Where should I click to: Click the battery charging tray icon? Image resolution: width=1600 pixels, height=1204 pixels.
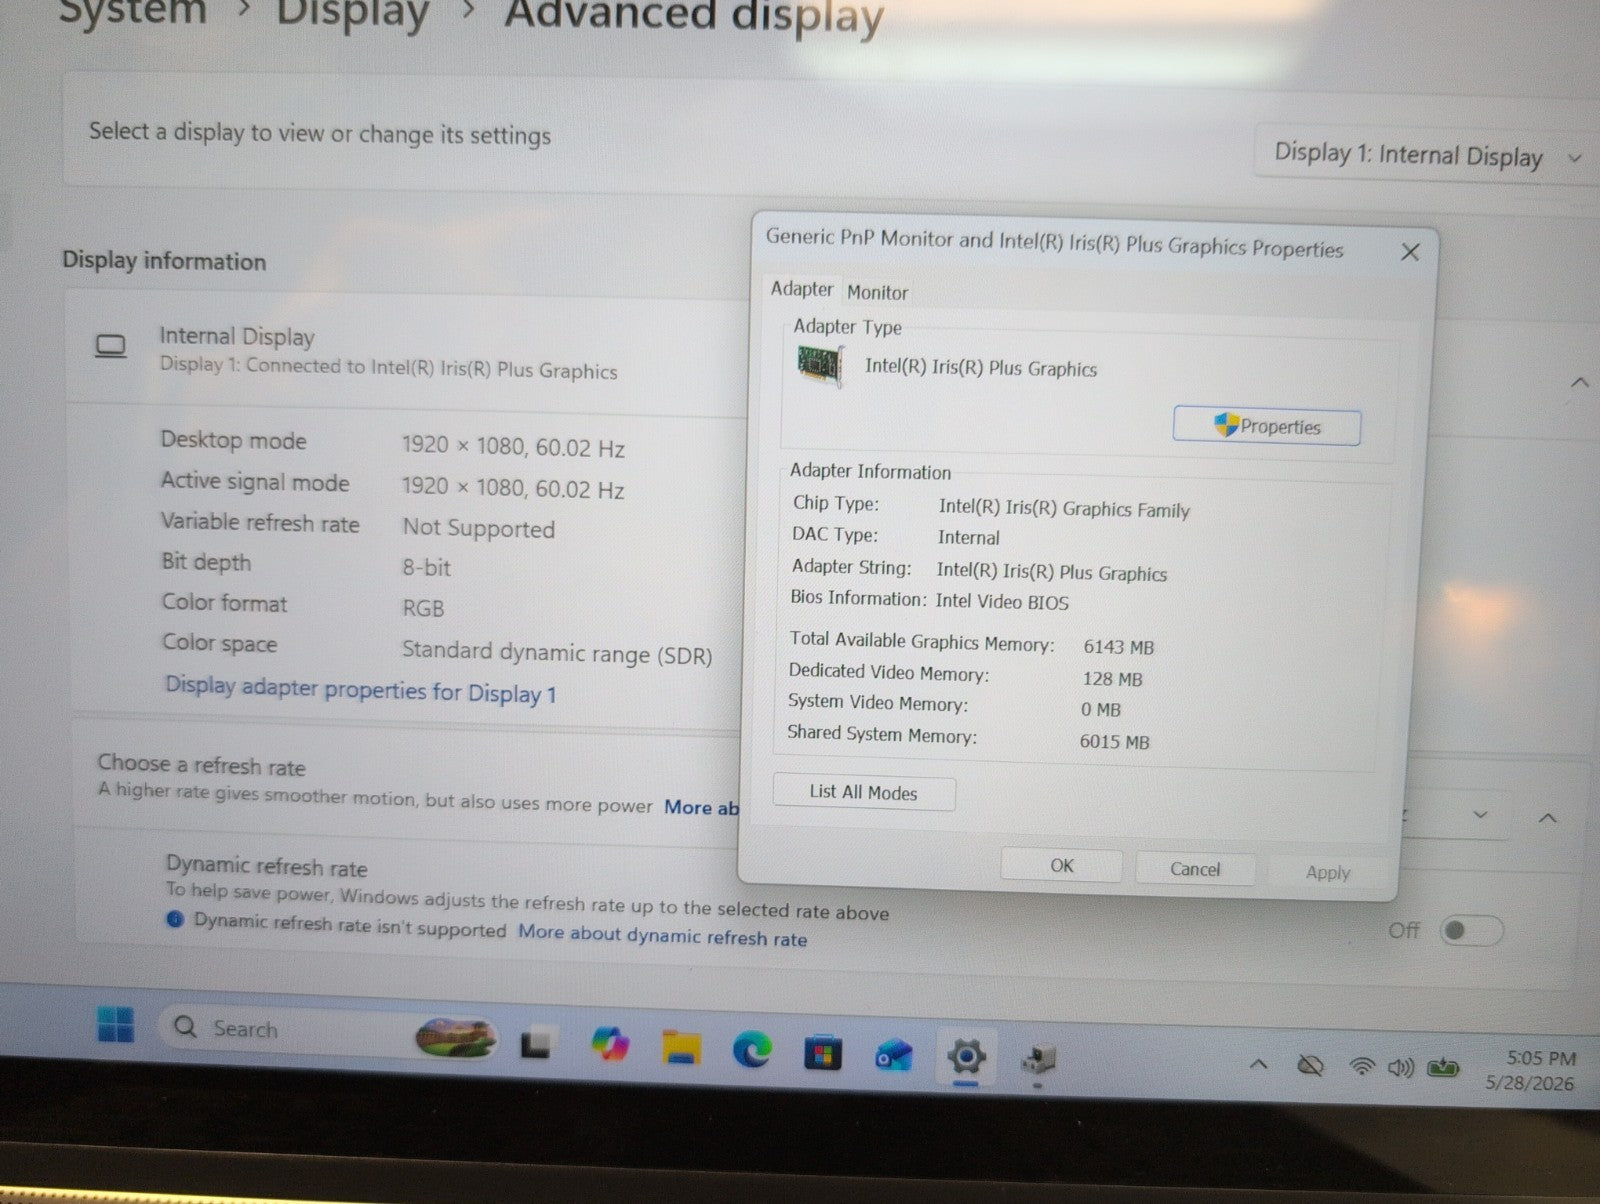(x=1443, y=1069)
